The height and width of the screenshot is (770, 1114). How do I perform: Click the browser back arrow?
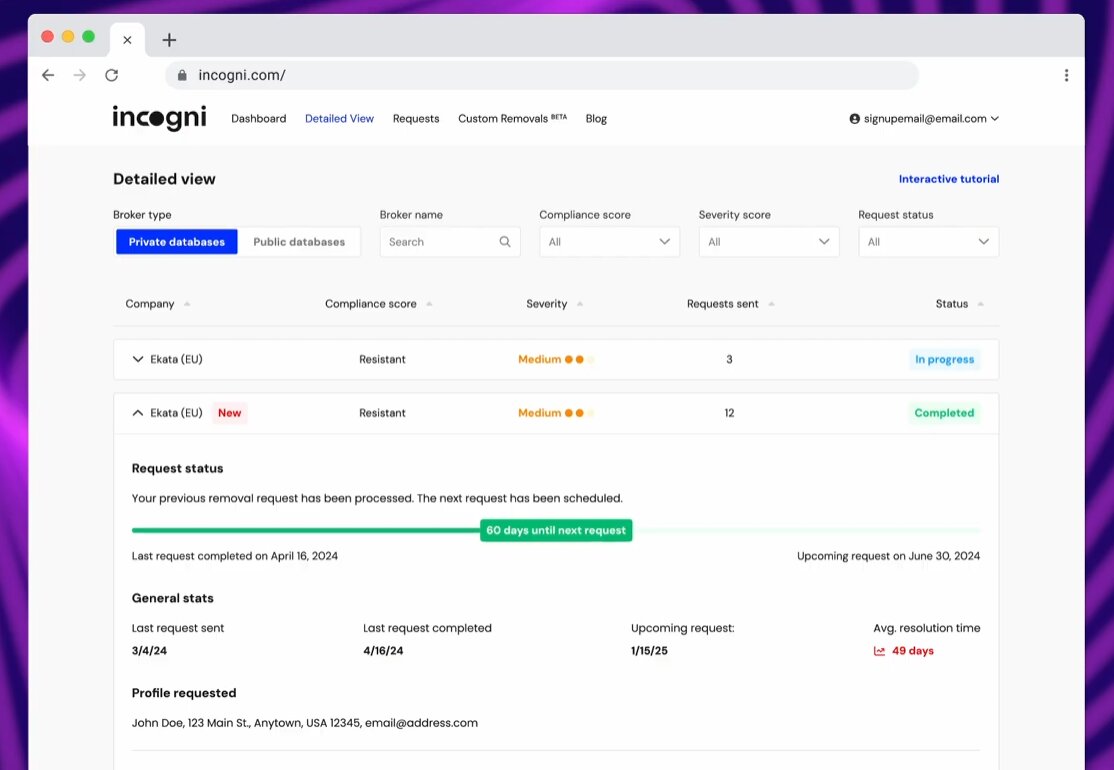(x=48, y=75)
